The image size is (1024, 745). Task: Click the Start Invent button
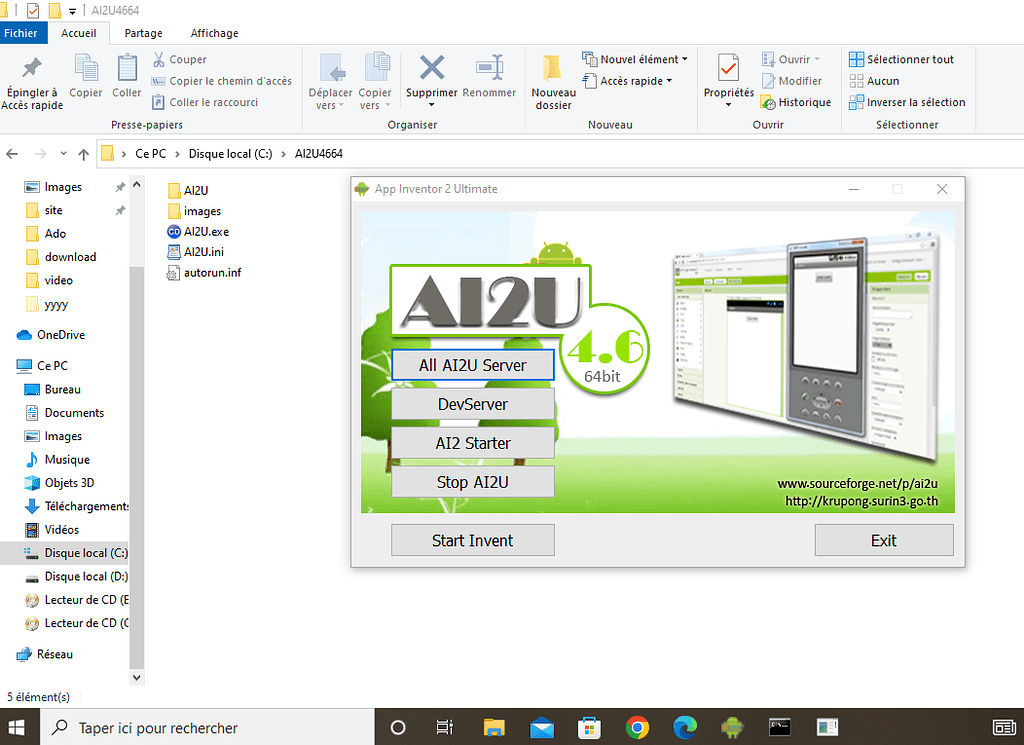click(x=472, y=540)
